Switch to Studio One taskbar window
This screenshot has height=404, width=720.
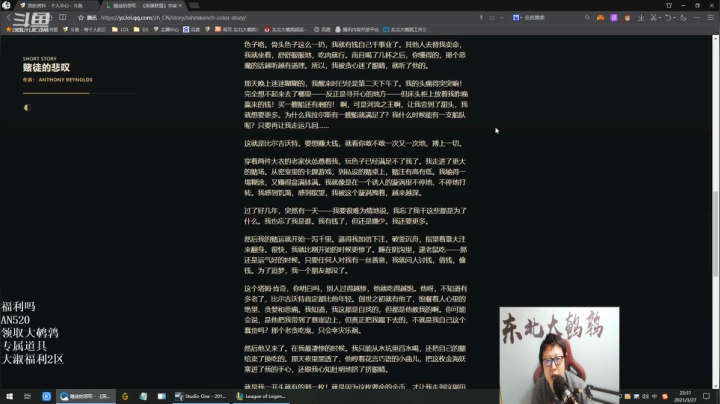coord(201,396)
